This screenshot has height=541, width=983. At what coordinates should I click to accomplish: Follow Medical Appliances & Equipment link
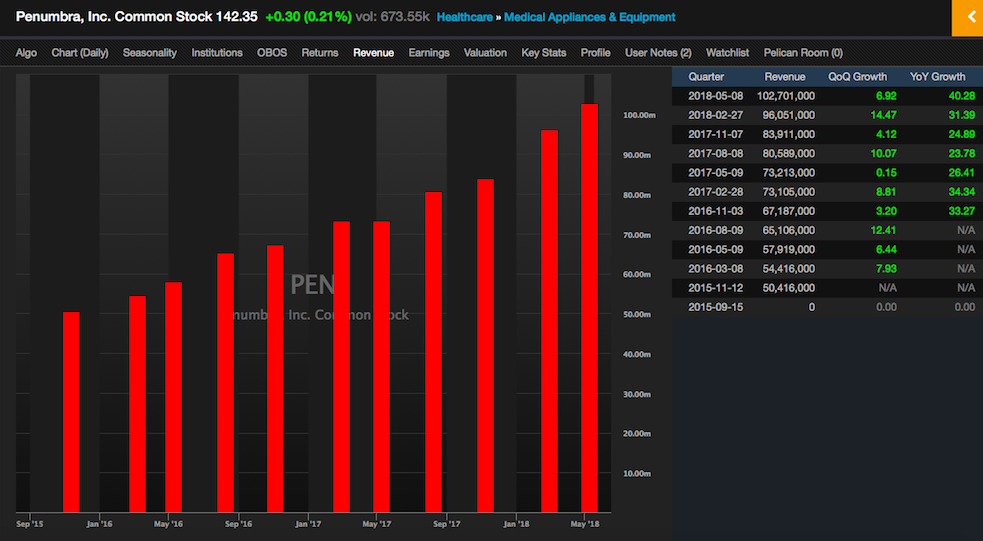tap(589, 18)
